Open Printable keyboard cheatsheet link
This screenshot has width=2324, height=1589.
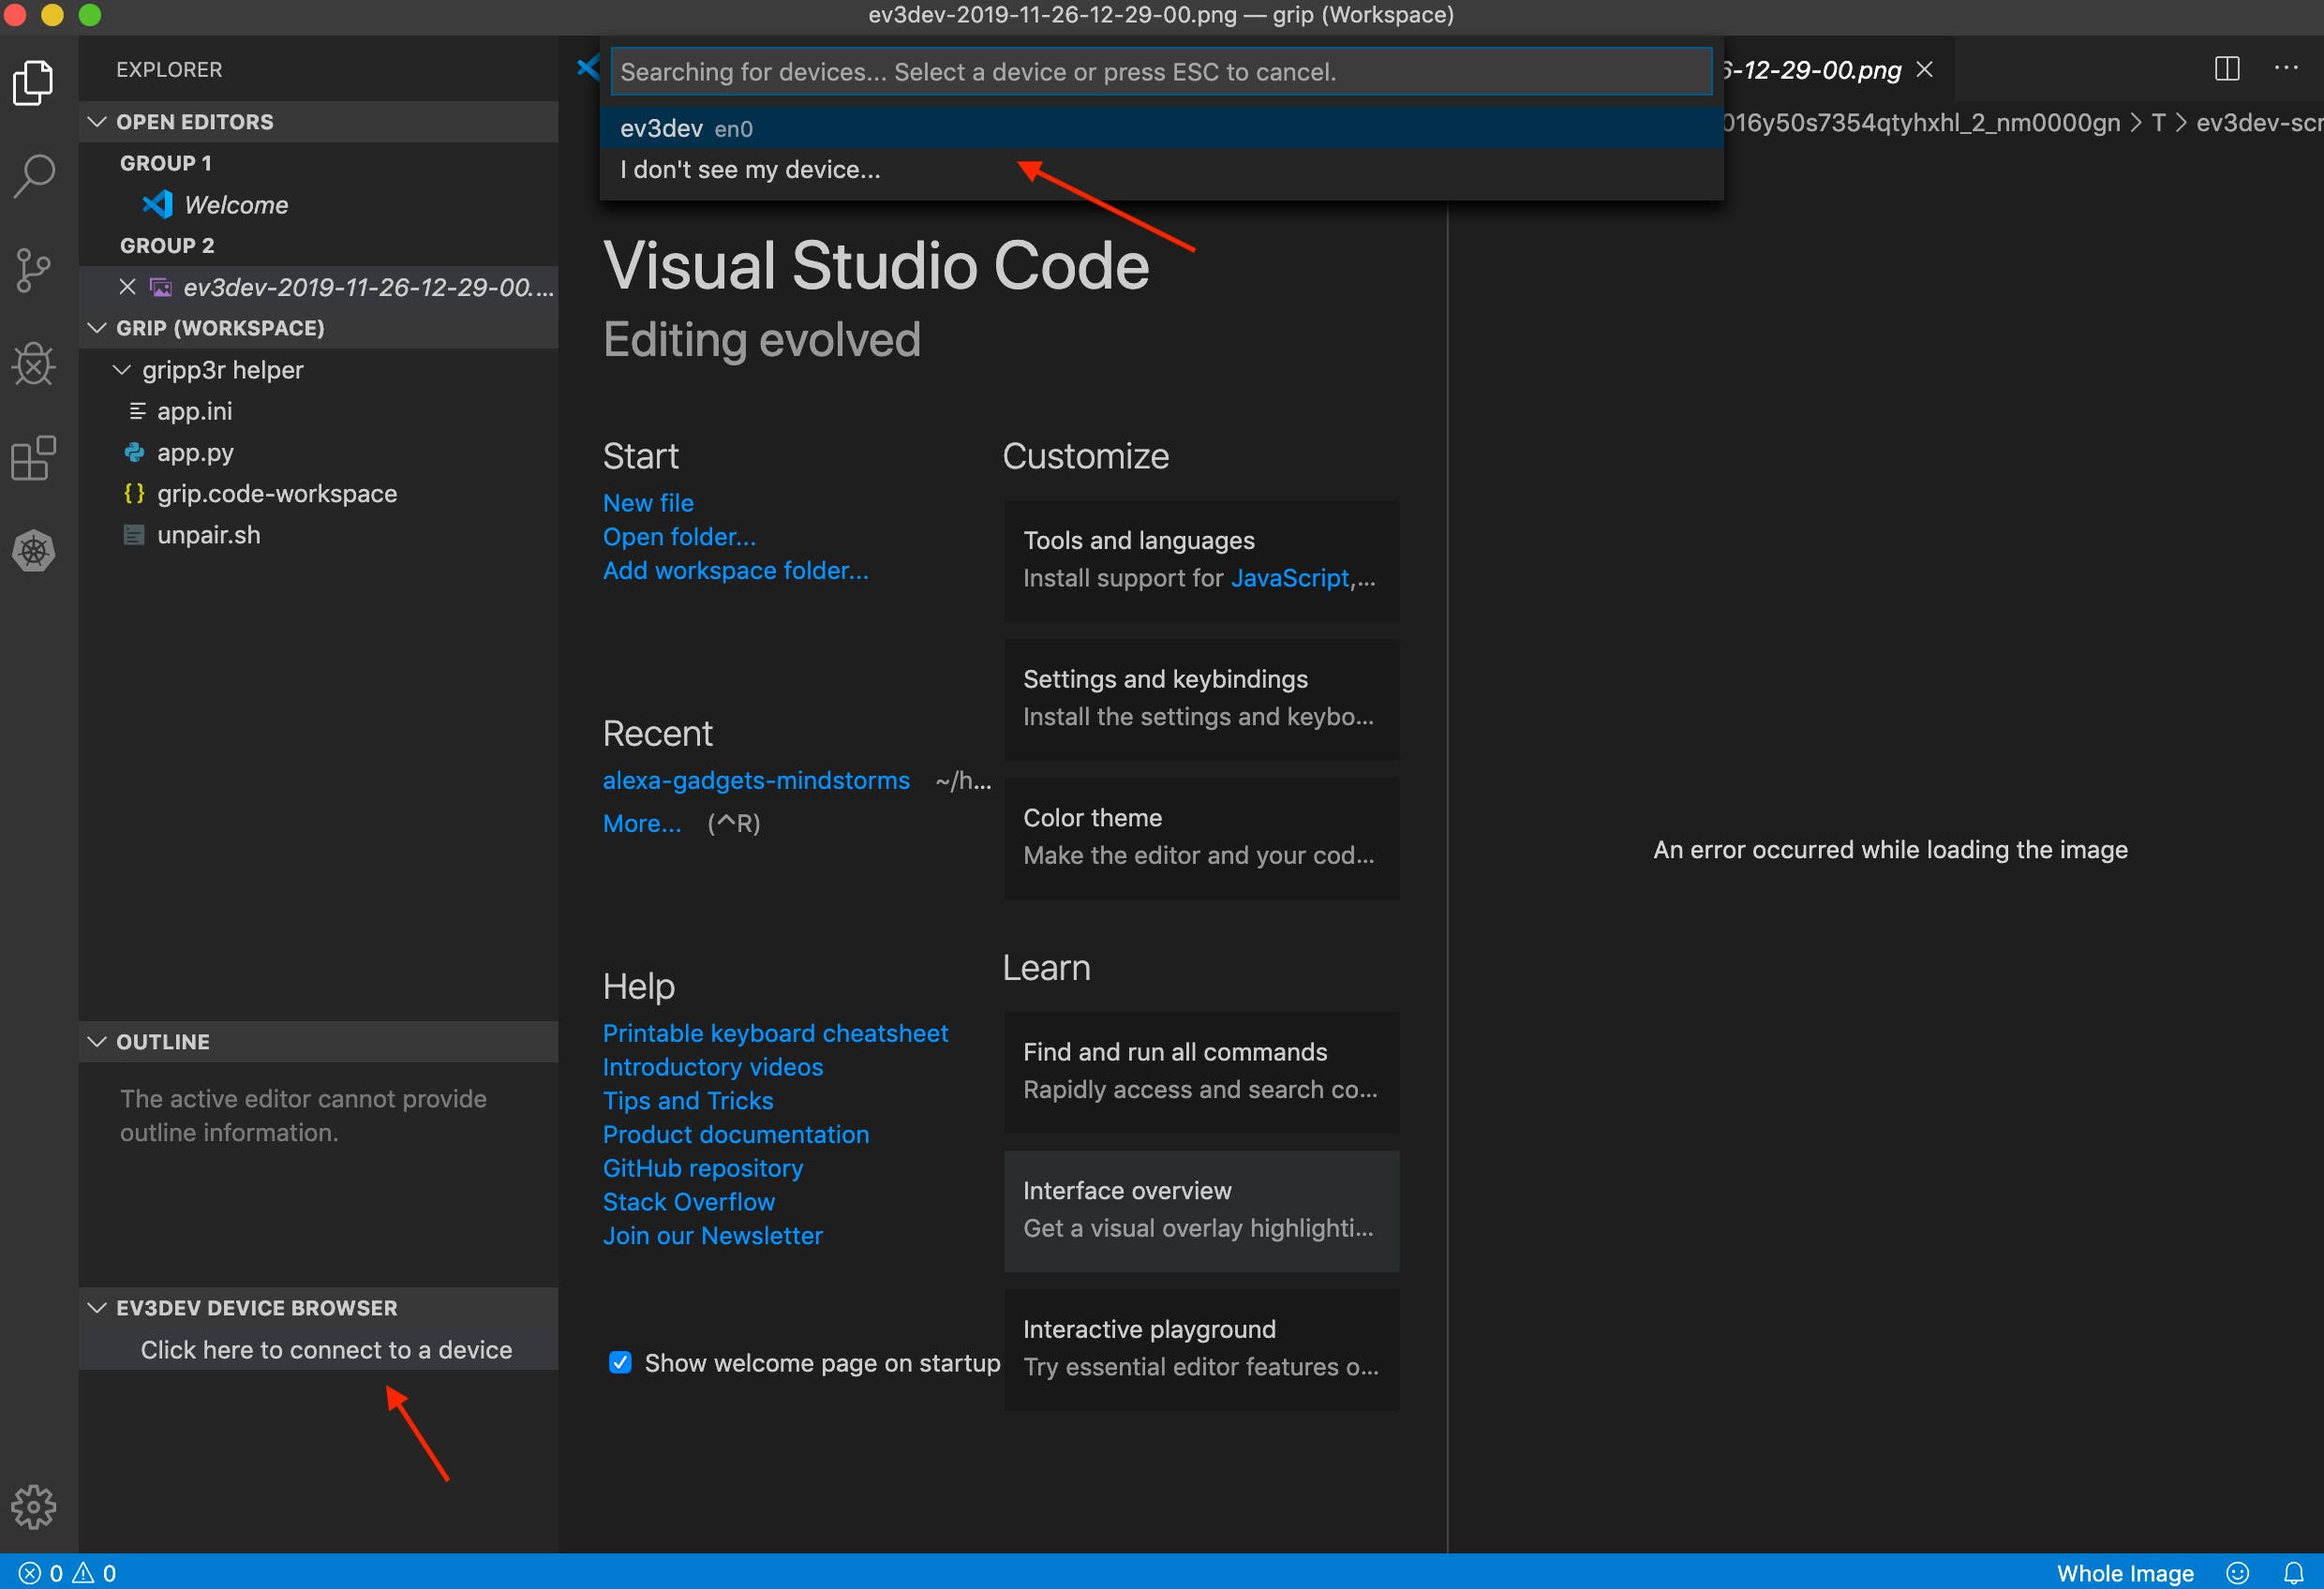(x=775, y=1033)
